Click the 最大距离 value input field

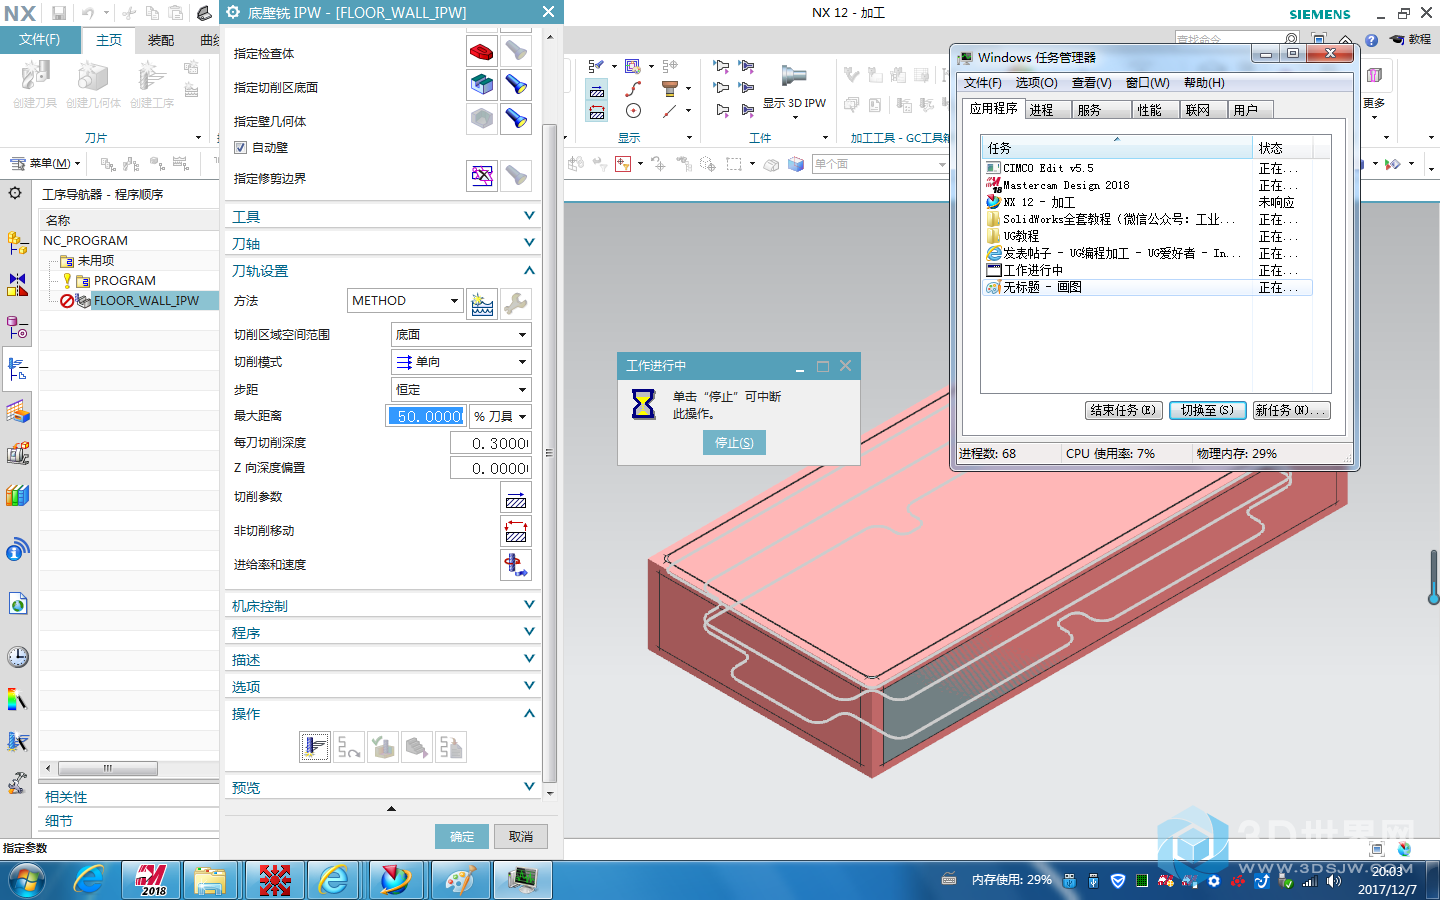point(426,417)
